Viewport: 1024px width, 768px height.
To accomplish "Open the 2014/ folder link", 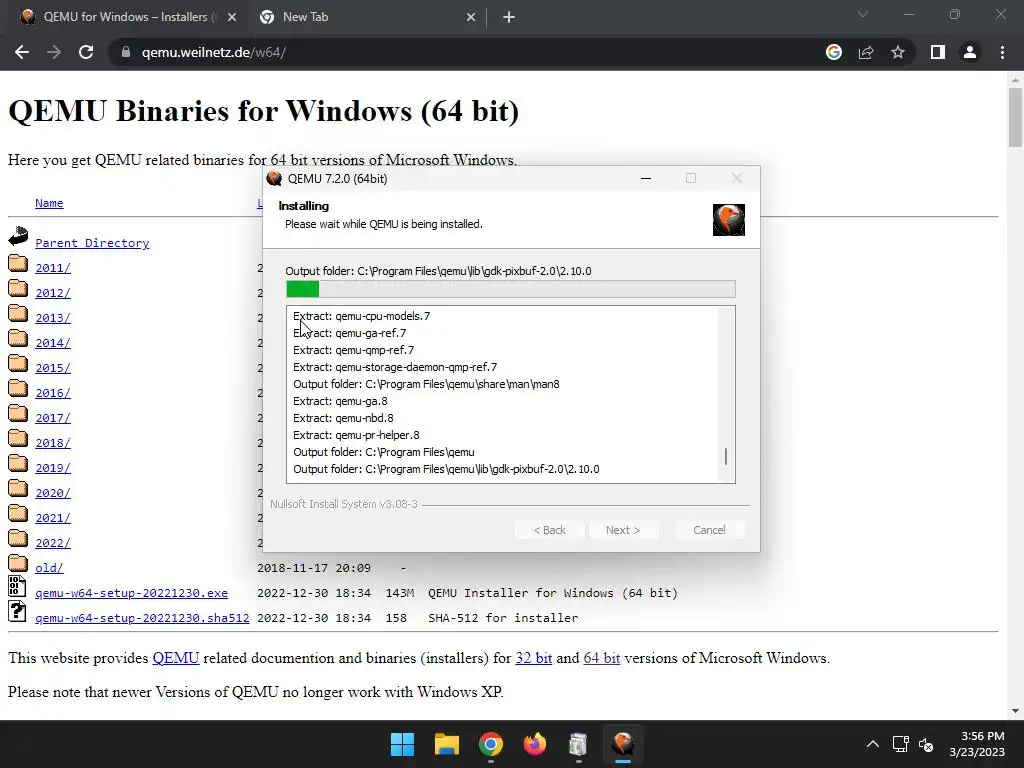I will point(53,343).
